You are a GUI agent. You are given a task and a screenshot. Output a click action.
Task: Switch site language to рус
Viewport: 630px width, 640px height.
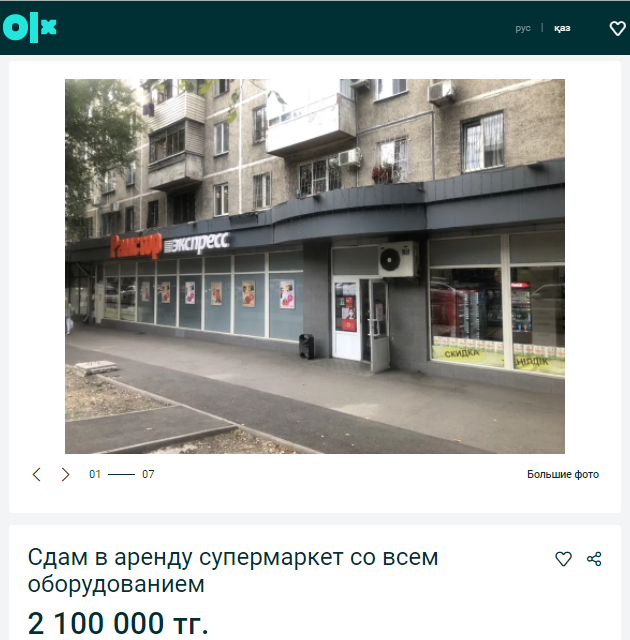523,28
